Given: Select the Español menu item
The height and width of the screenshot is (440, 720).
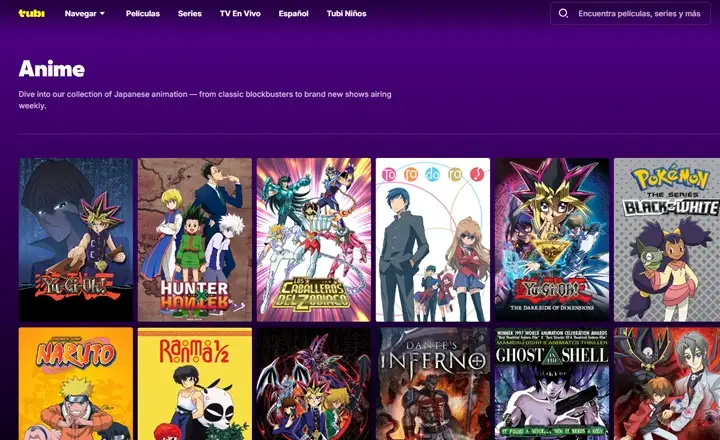Looking at the screenshot, I should 293,13.
